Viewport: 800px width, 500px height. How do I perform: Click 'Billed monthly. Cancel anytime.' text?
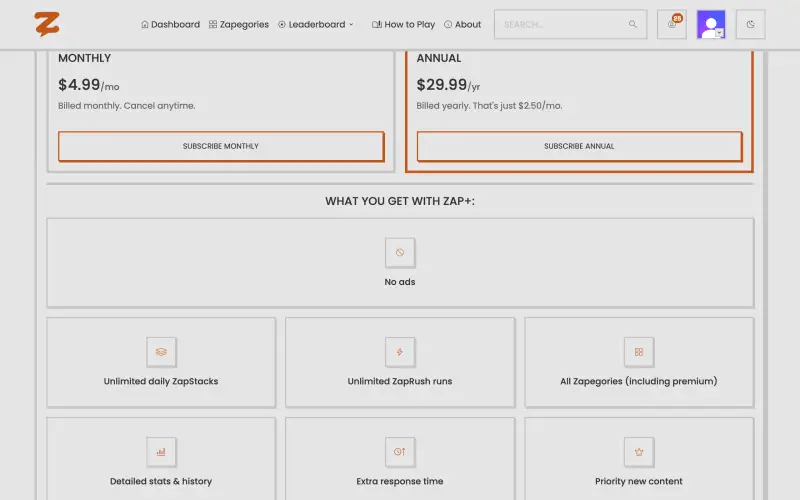(x=127, y=106)
